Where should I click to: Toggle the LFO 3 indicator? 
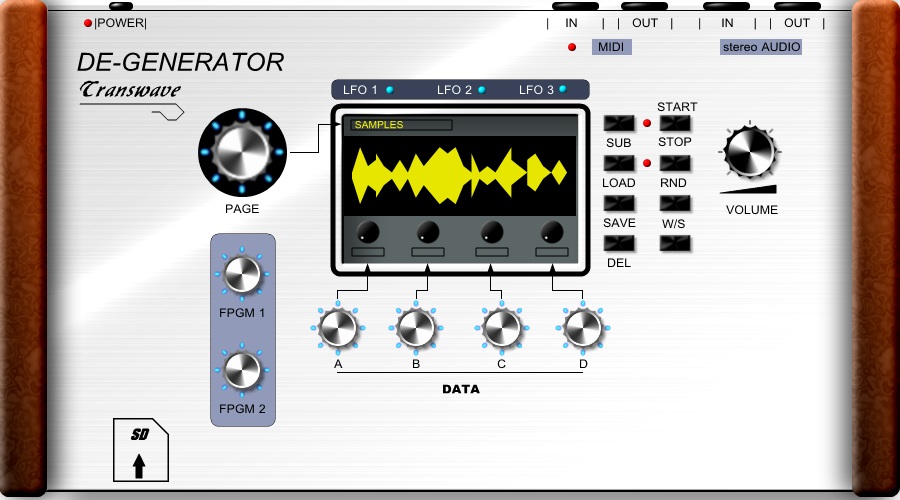[x=563, y=91]
